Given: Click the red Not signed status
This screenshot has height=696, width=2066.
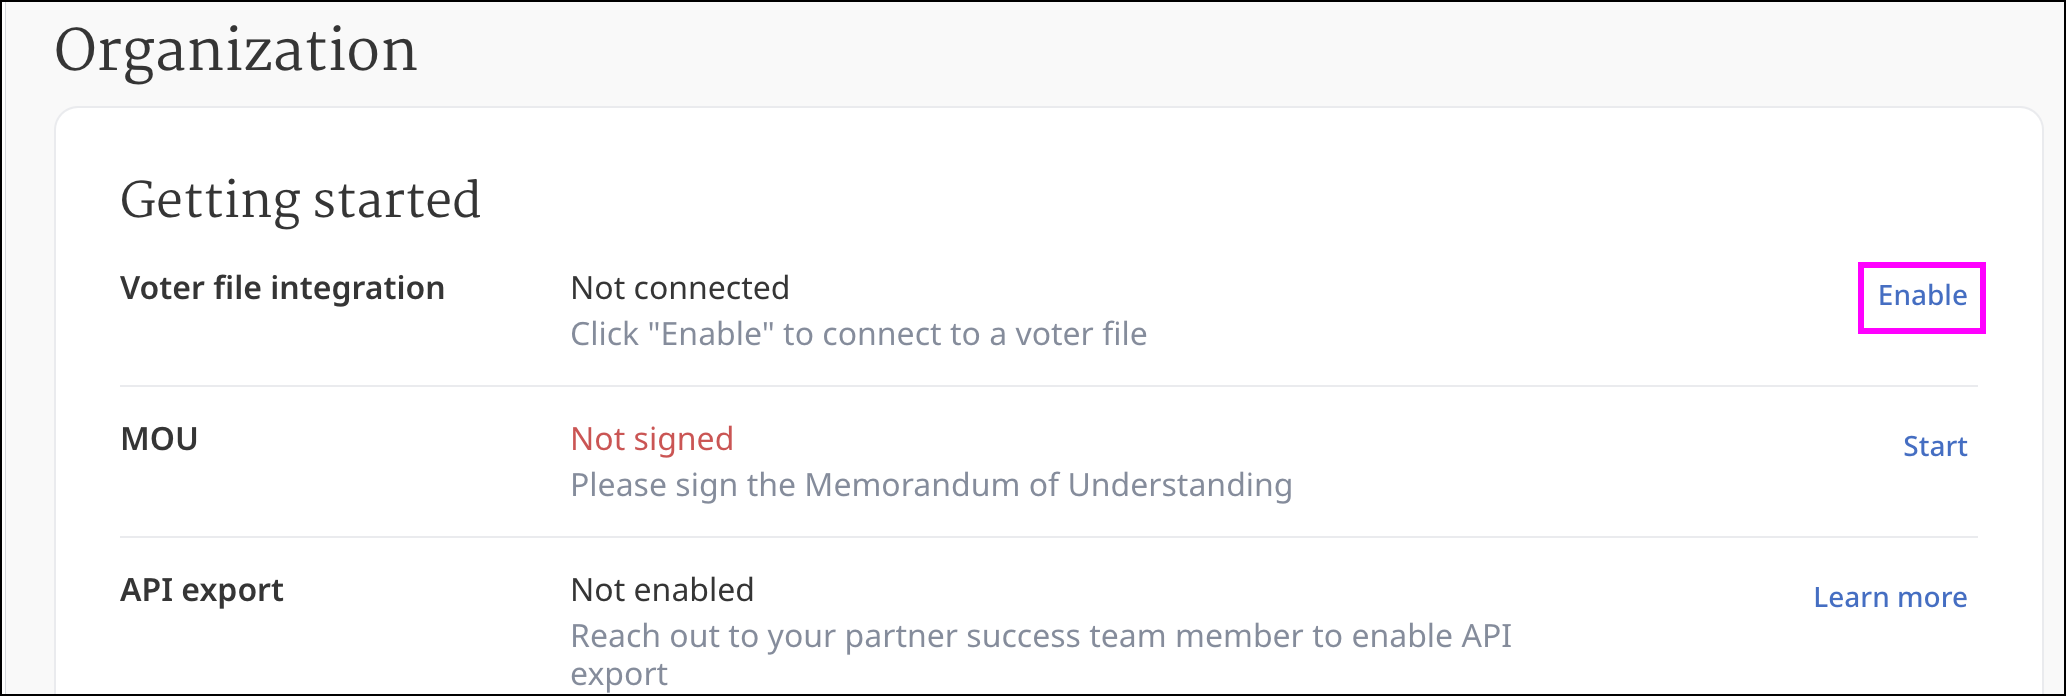Looking at the screenshot, I should (652, 440).
